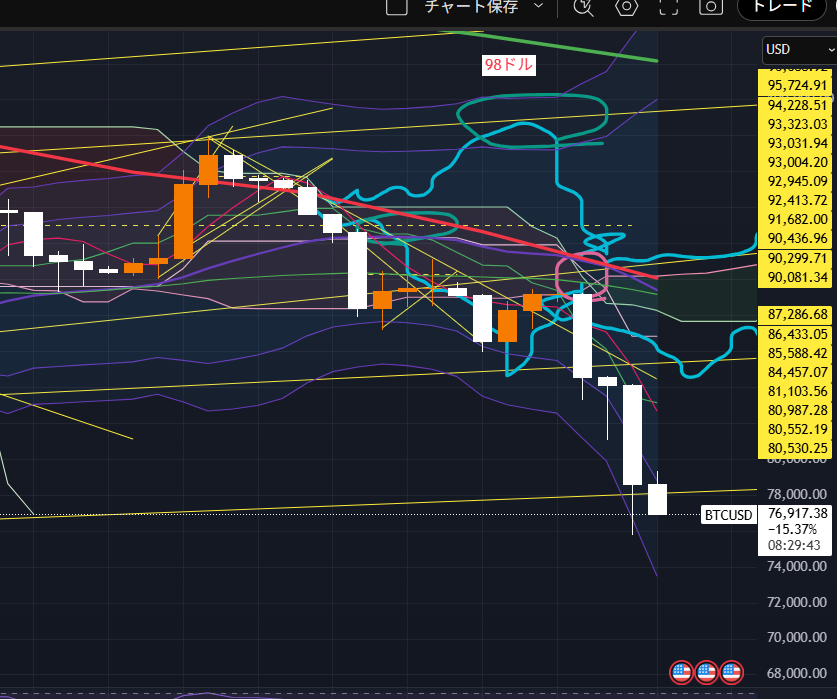Click the countdown timer 08:29:43
This screenshot has height=699, width=837.
click(x=794, y=545)
